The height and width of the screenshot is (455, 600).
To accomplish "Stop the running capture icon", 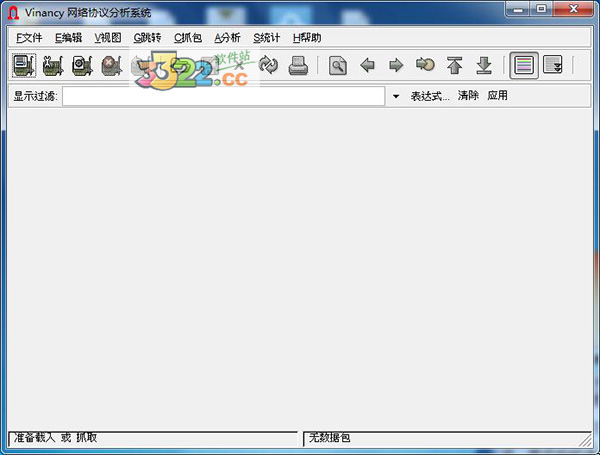I will (x=111, y=65).
